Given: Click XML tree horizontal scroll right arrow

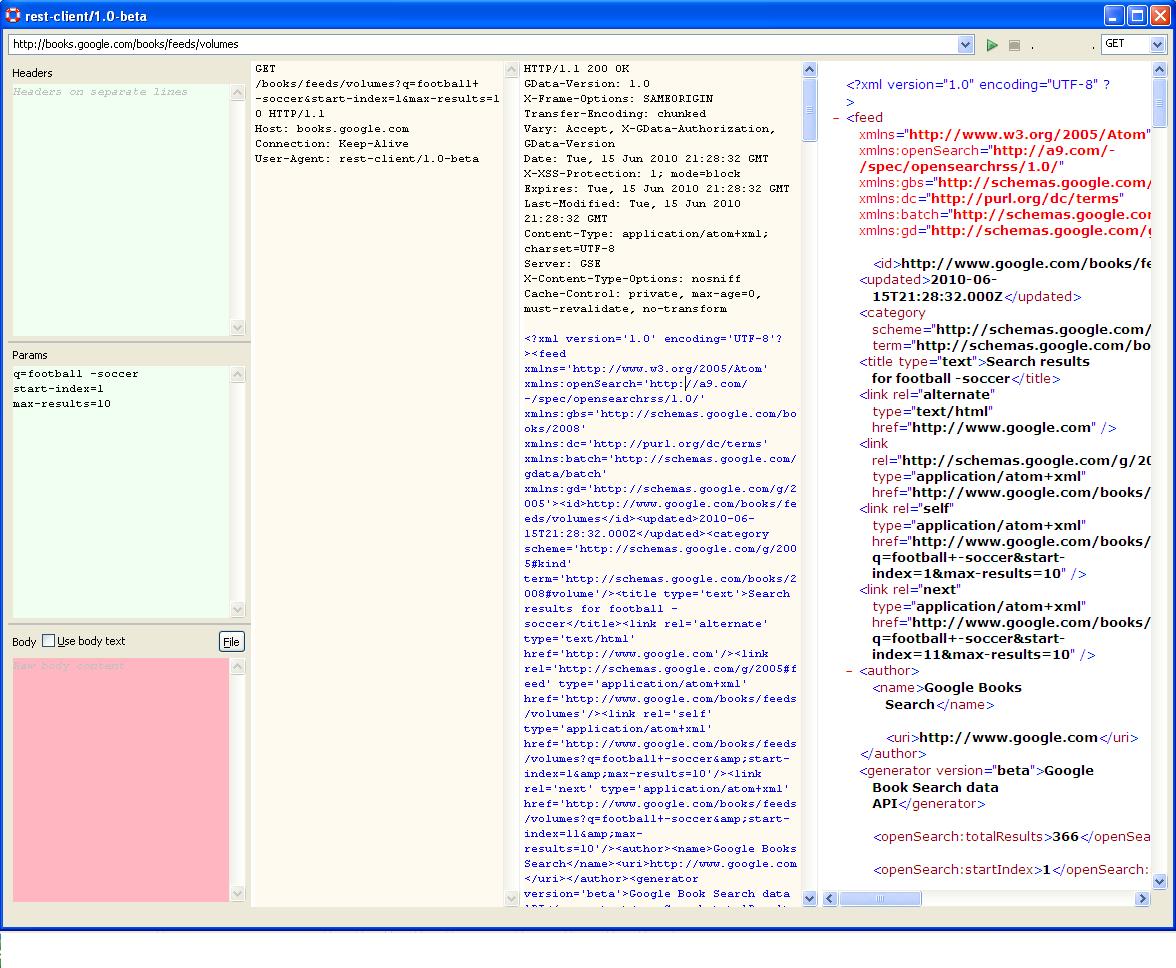Looking at the screenshot, I should click(1142, 898).
